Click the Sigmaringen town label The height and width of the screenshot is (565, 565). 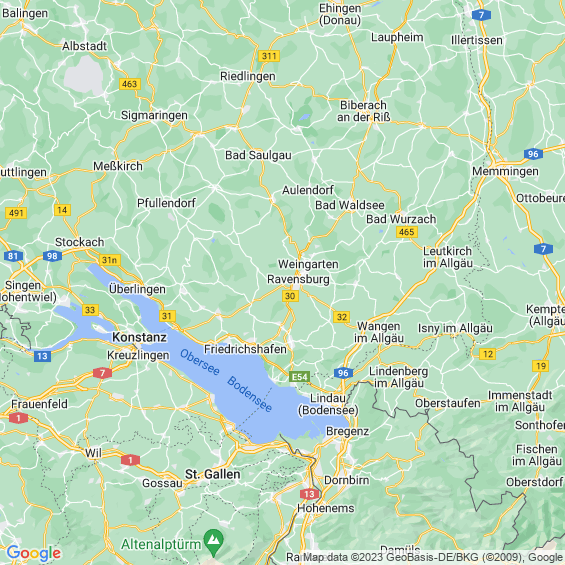pos(154,115)
